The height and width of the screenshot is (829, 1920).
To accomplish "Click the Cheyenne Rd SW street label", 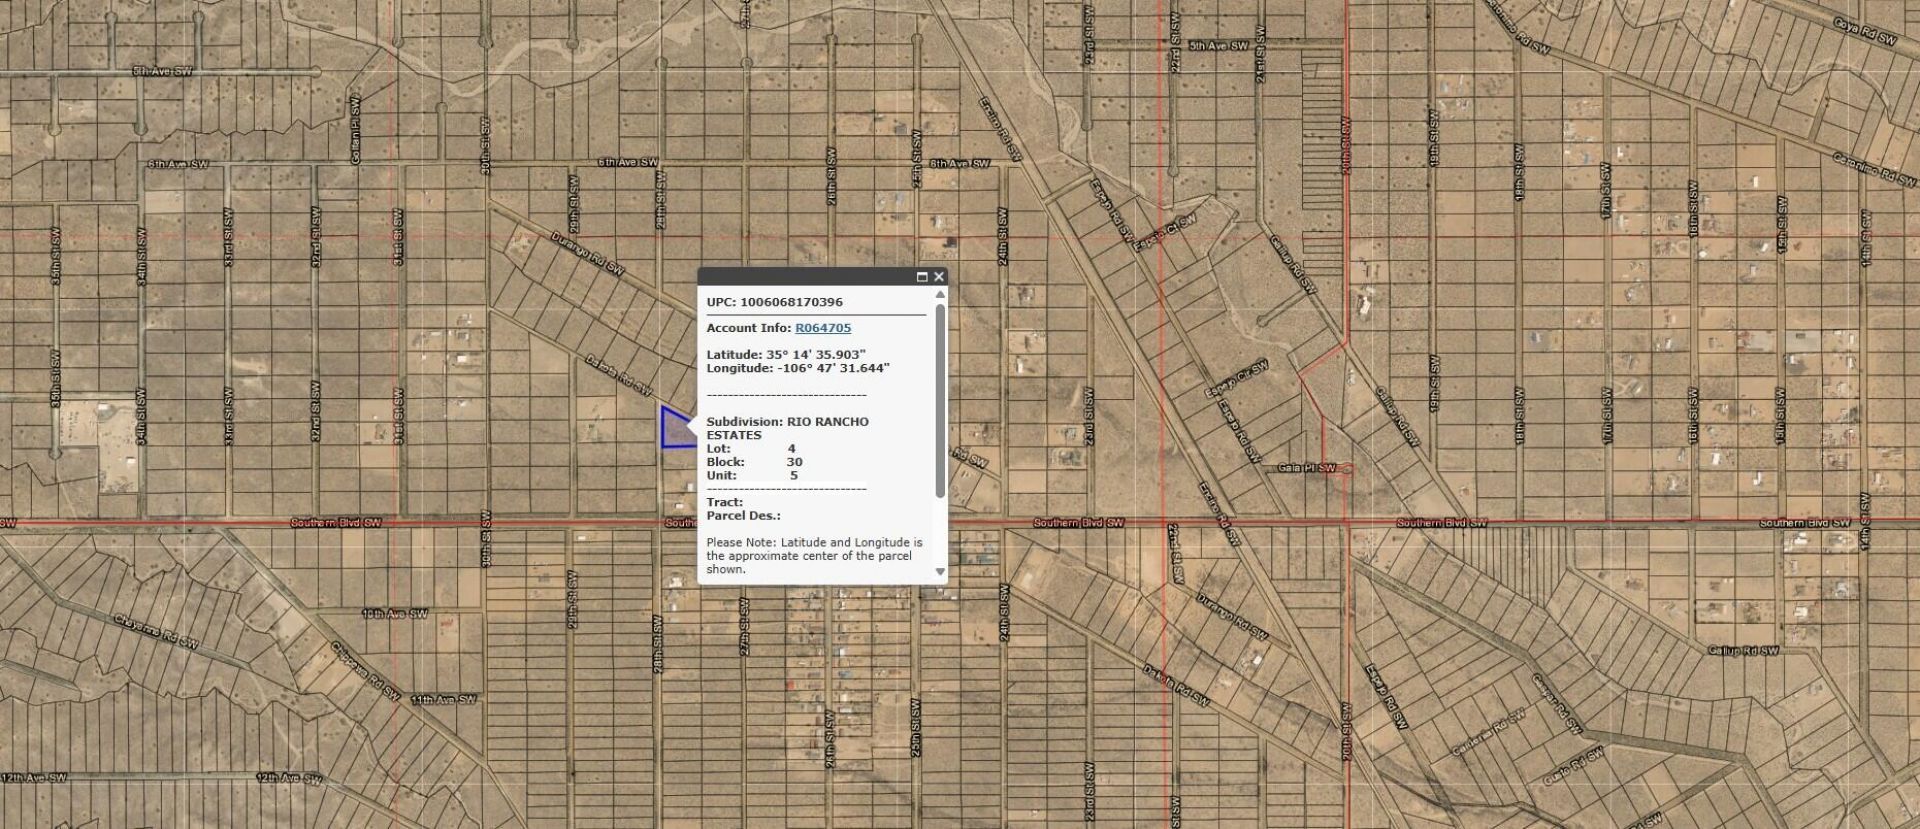I will tap(155, 631).
